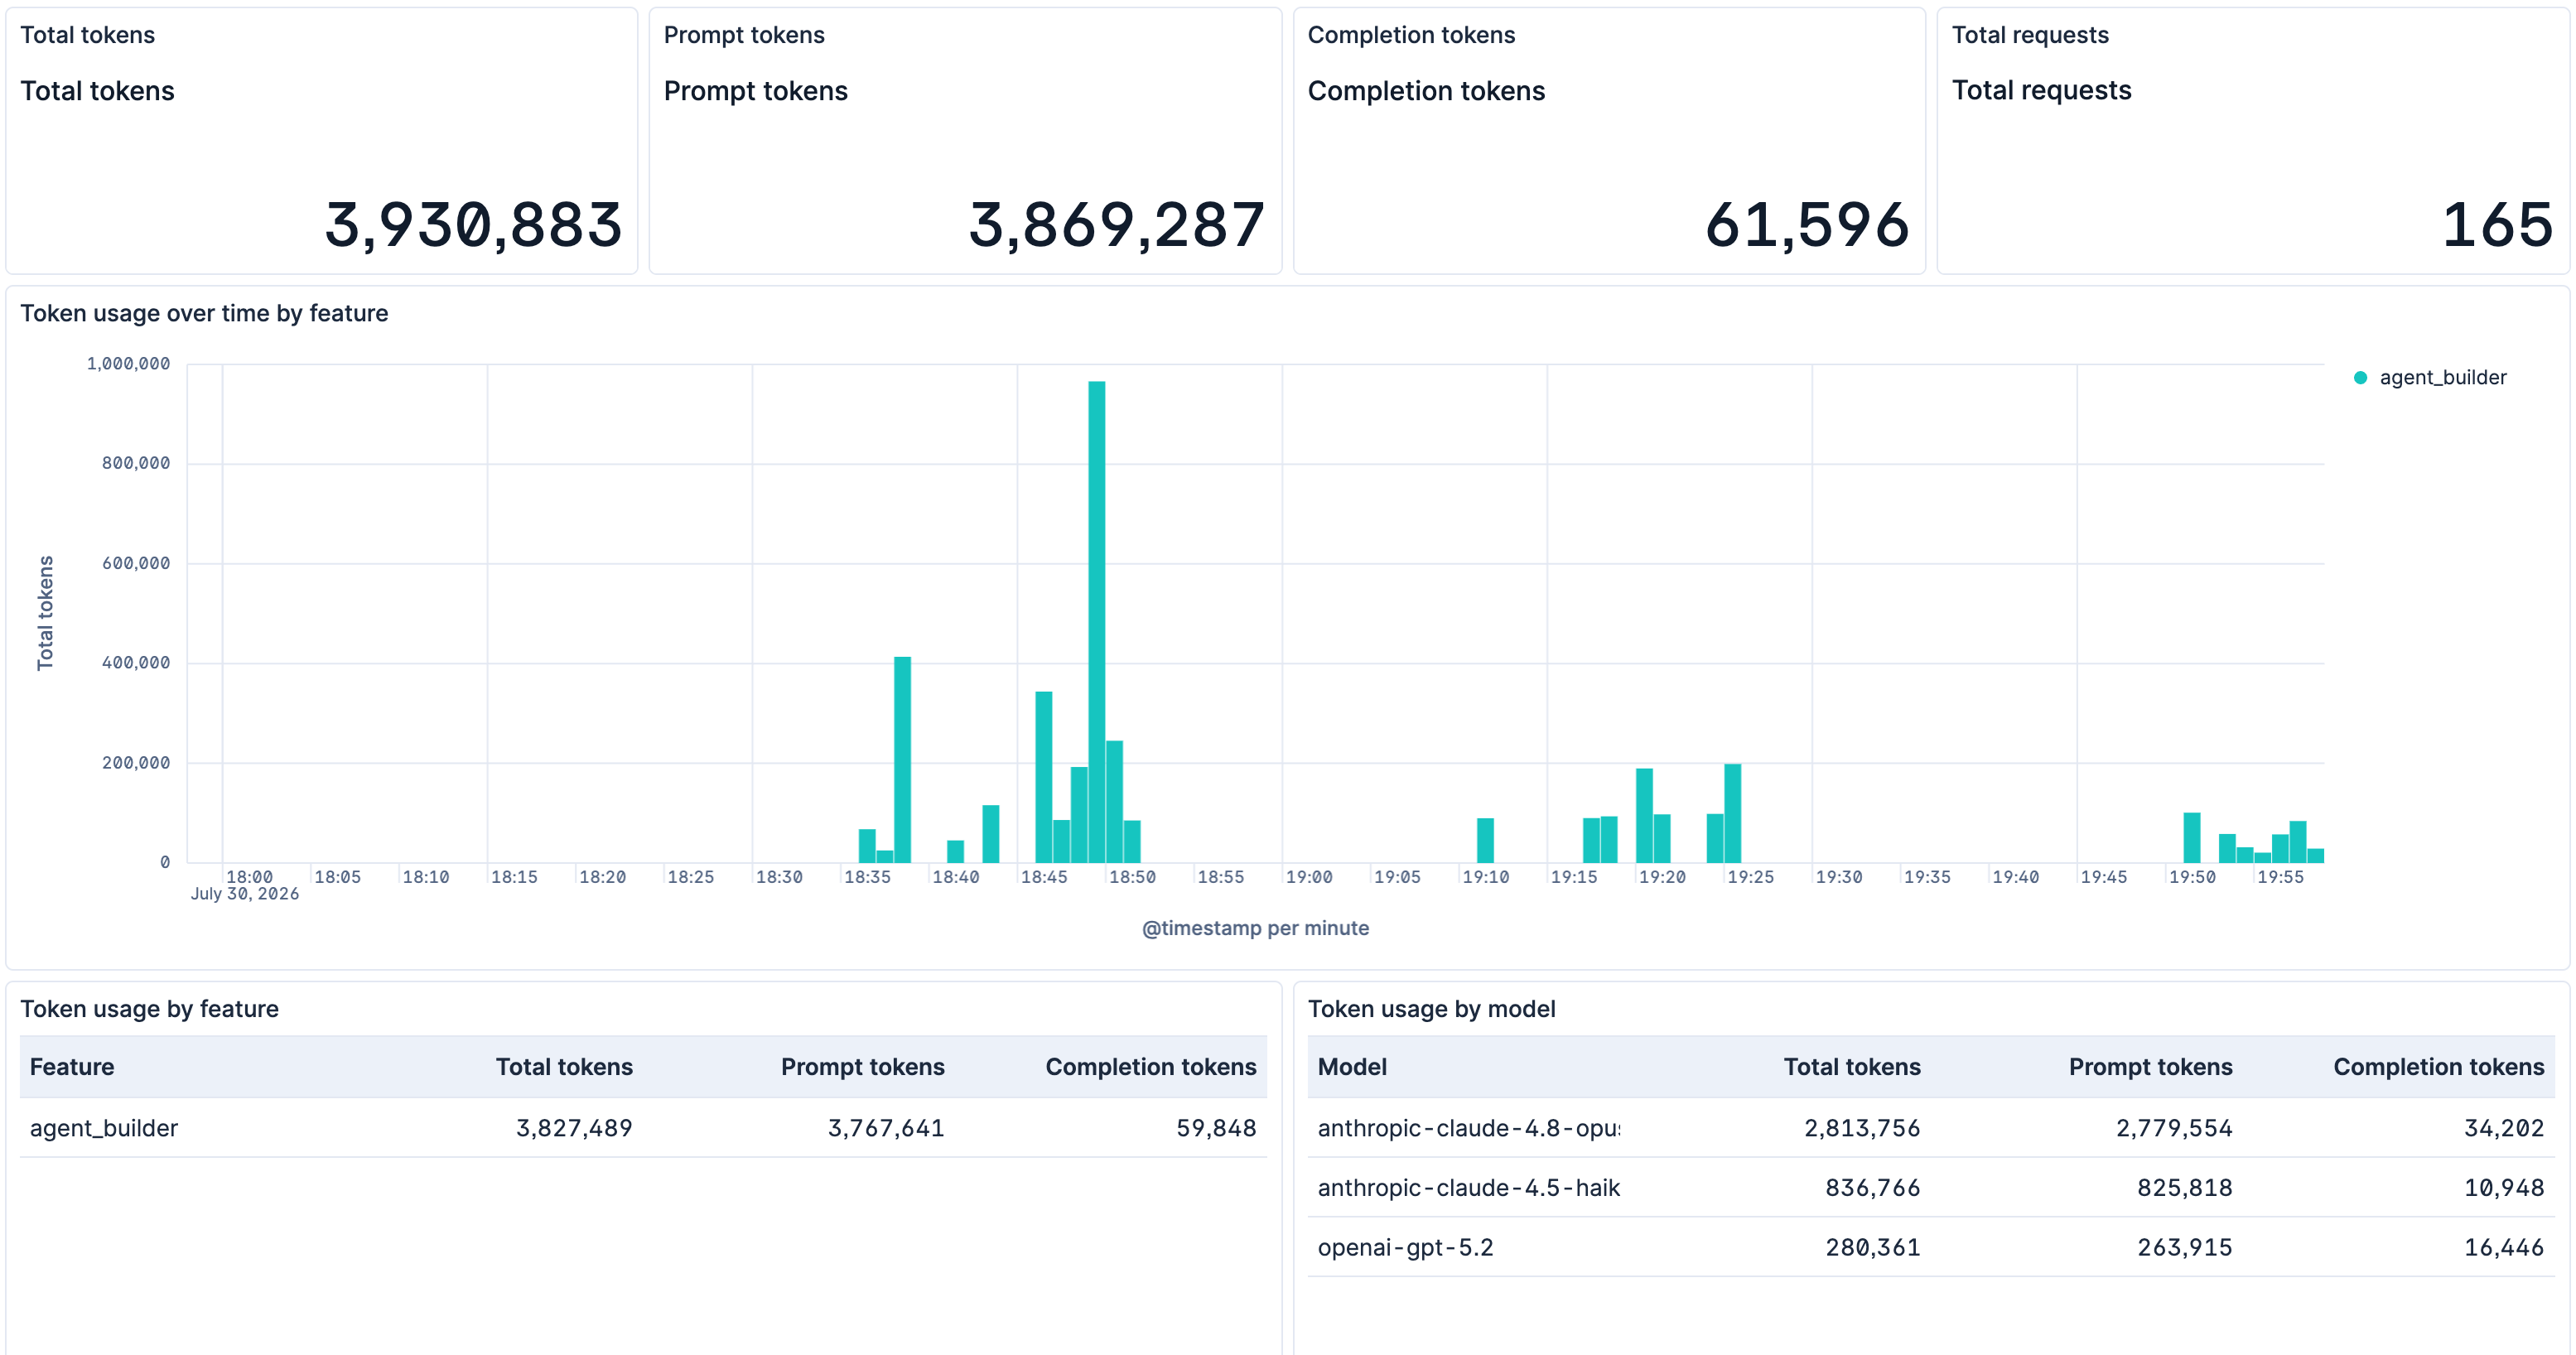
Task: Click the 1,000,000 y-axis tick label
Action: coord(129,364)
